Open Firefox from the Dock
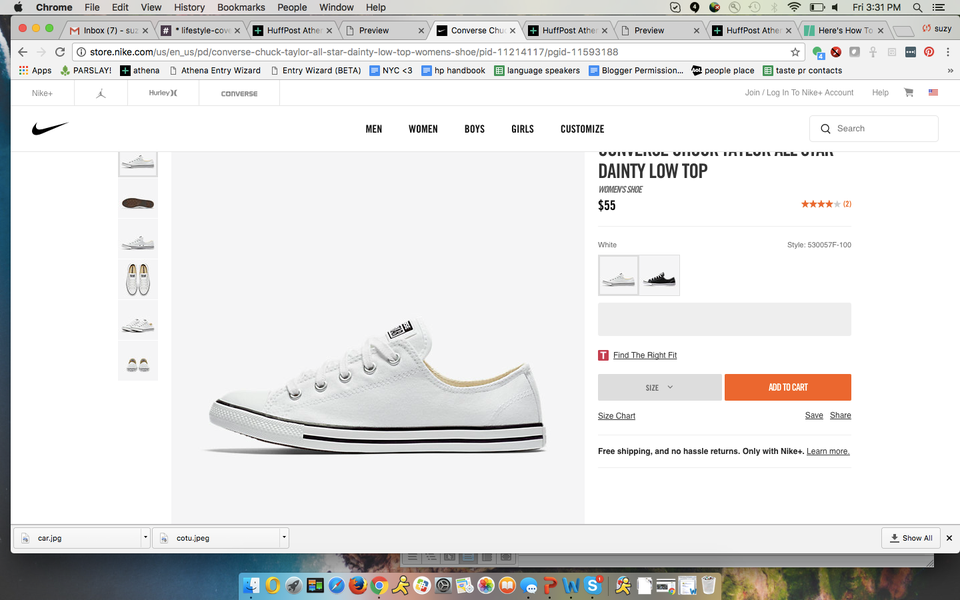Viewport: 960px width, 600px height. pyautogui.click(x=358, y=586)
